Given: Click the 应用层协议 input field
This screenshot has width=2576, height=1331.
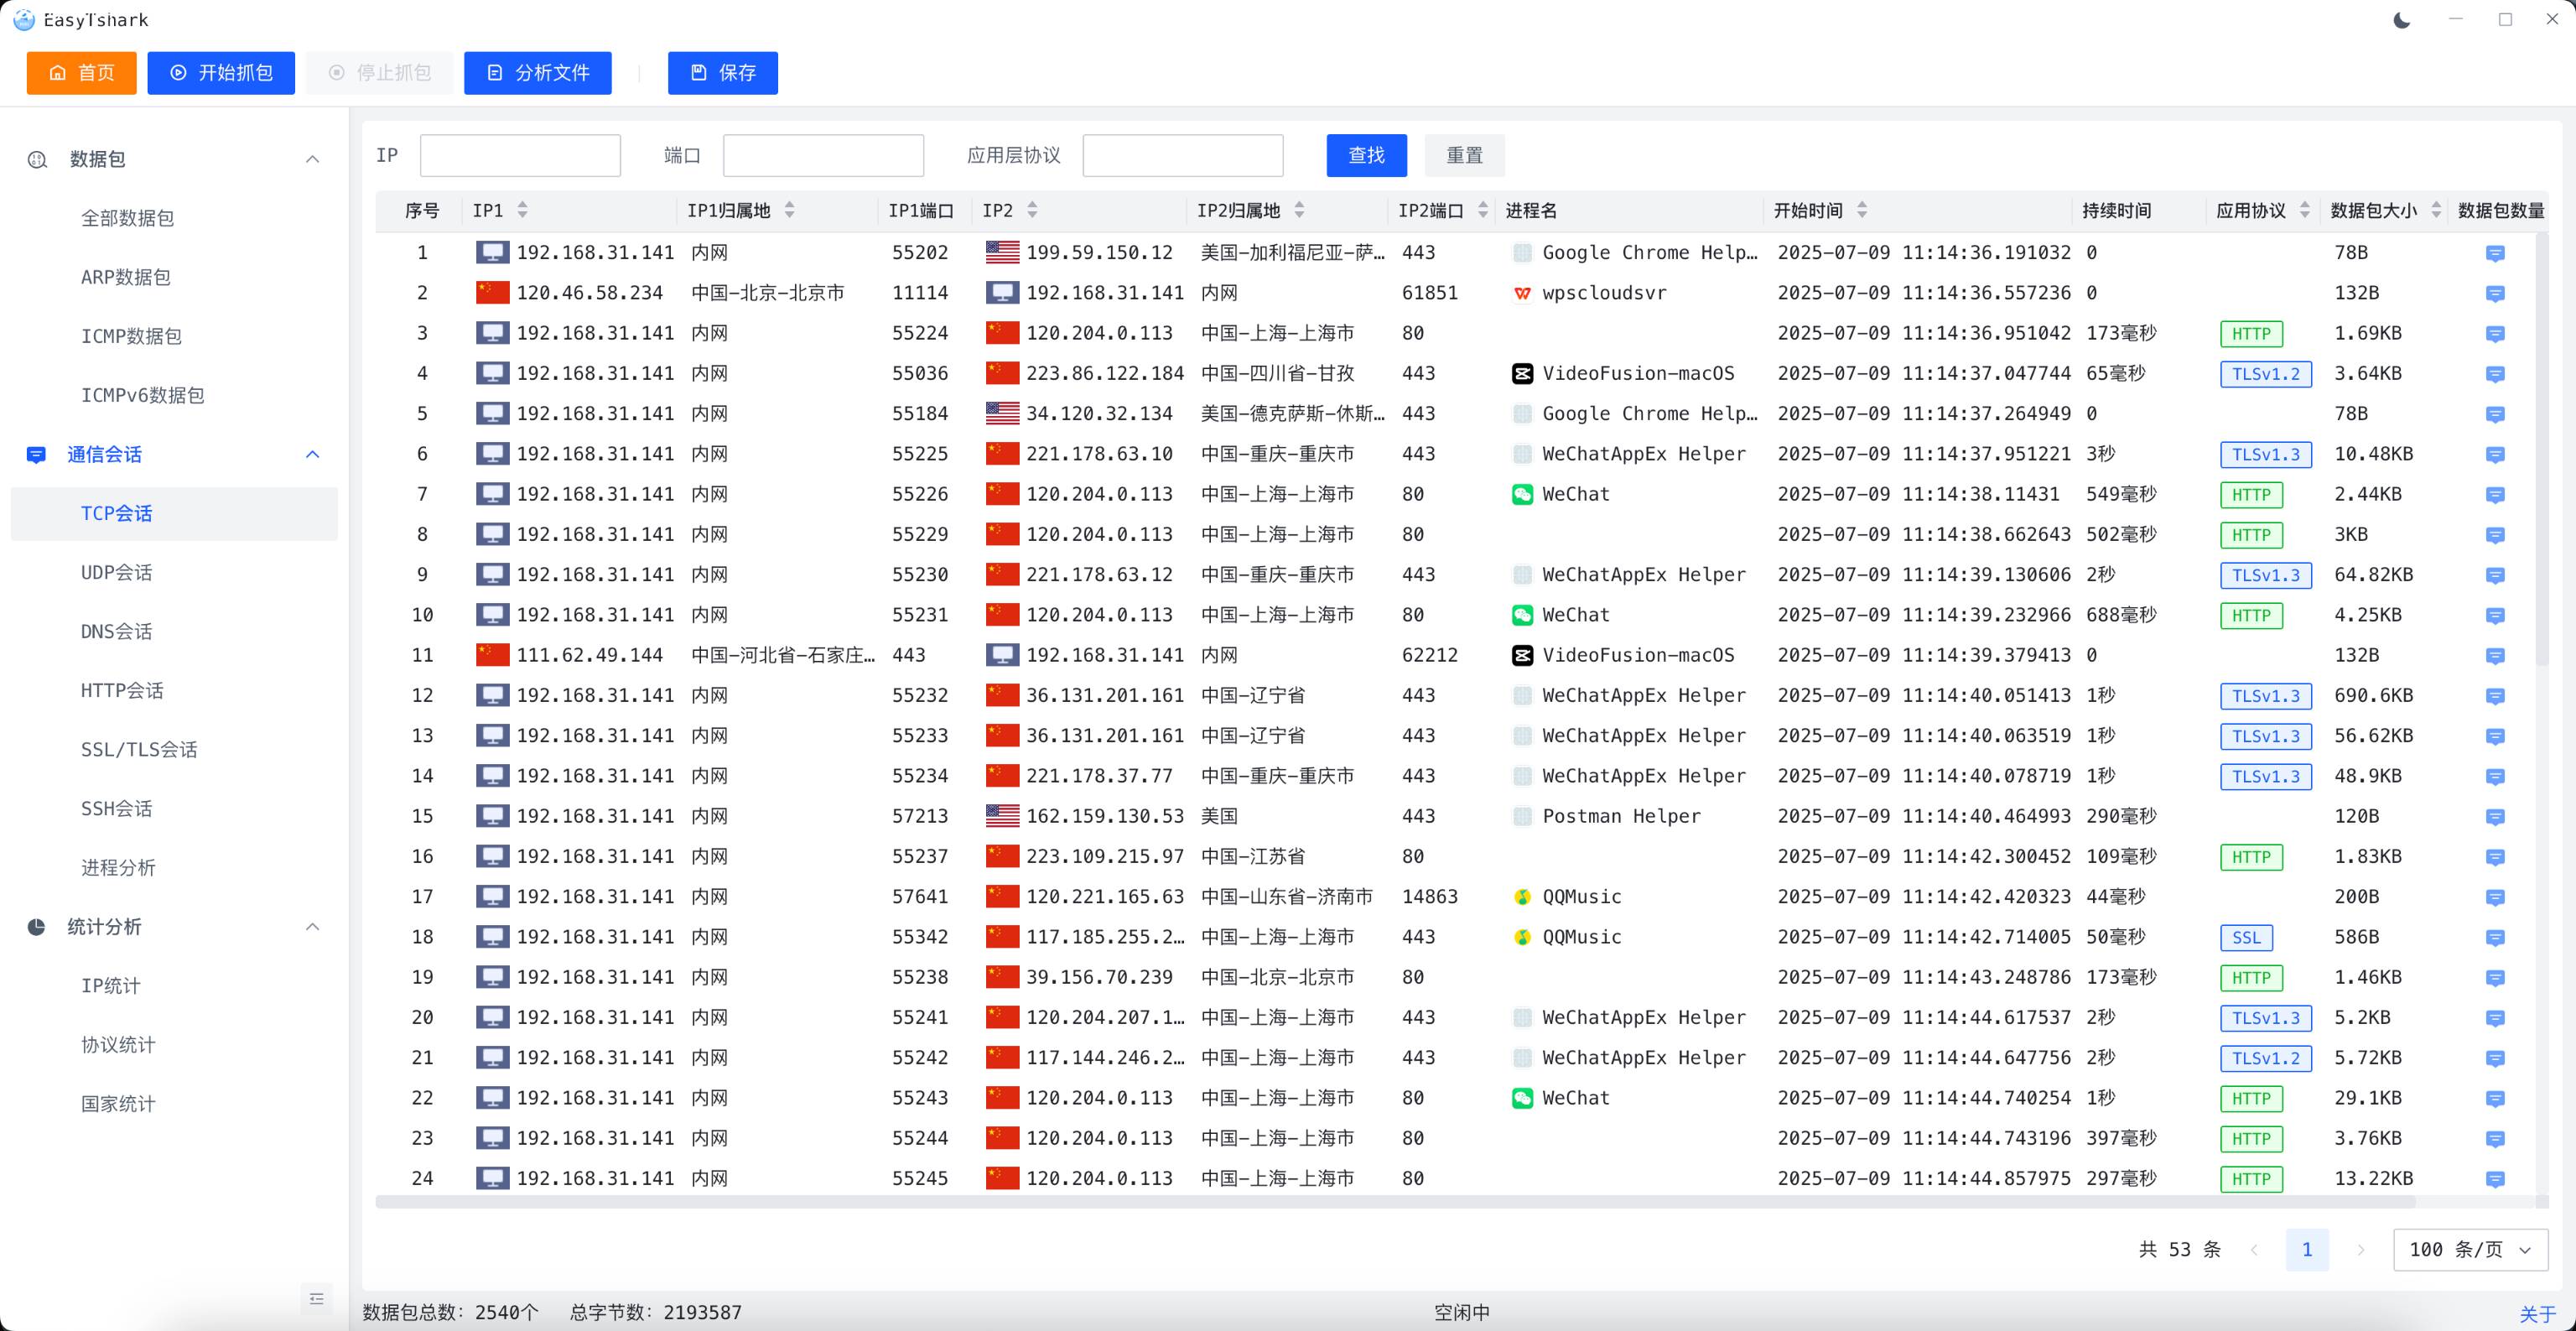Looking at the screenshot, I should pyautogui.click(x=1182, y=155).
